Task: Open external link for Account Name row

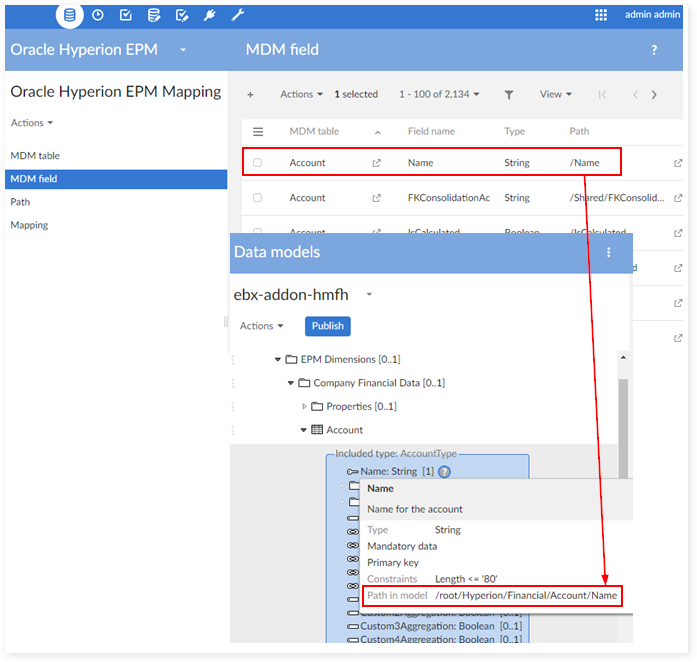Action: 376,163
